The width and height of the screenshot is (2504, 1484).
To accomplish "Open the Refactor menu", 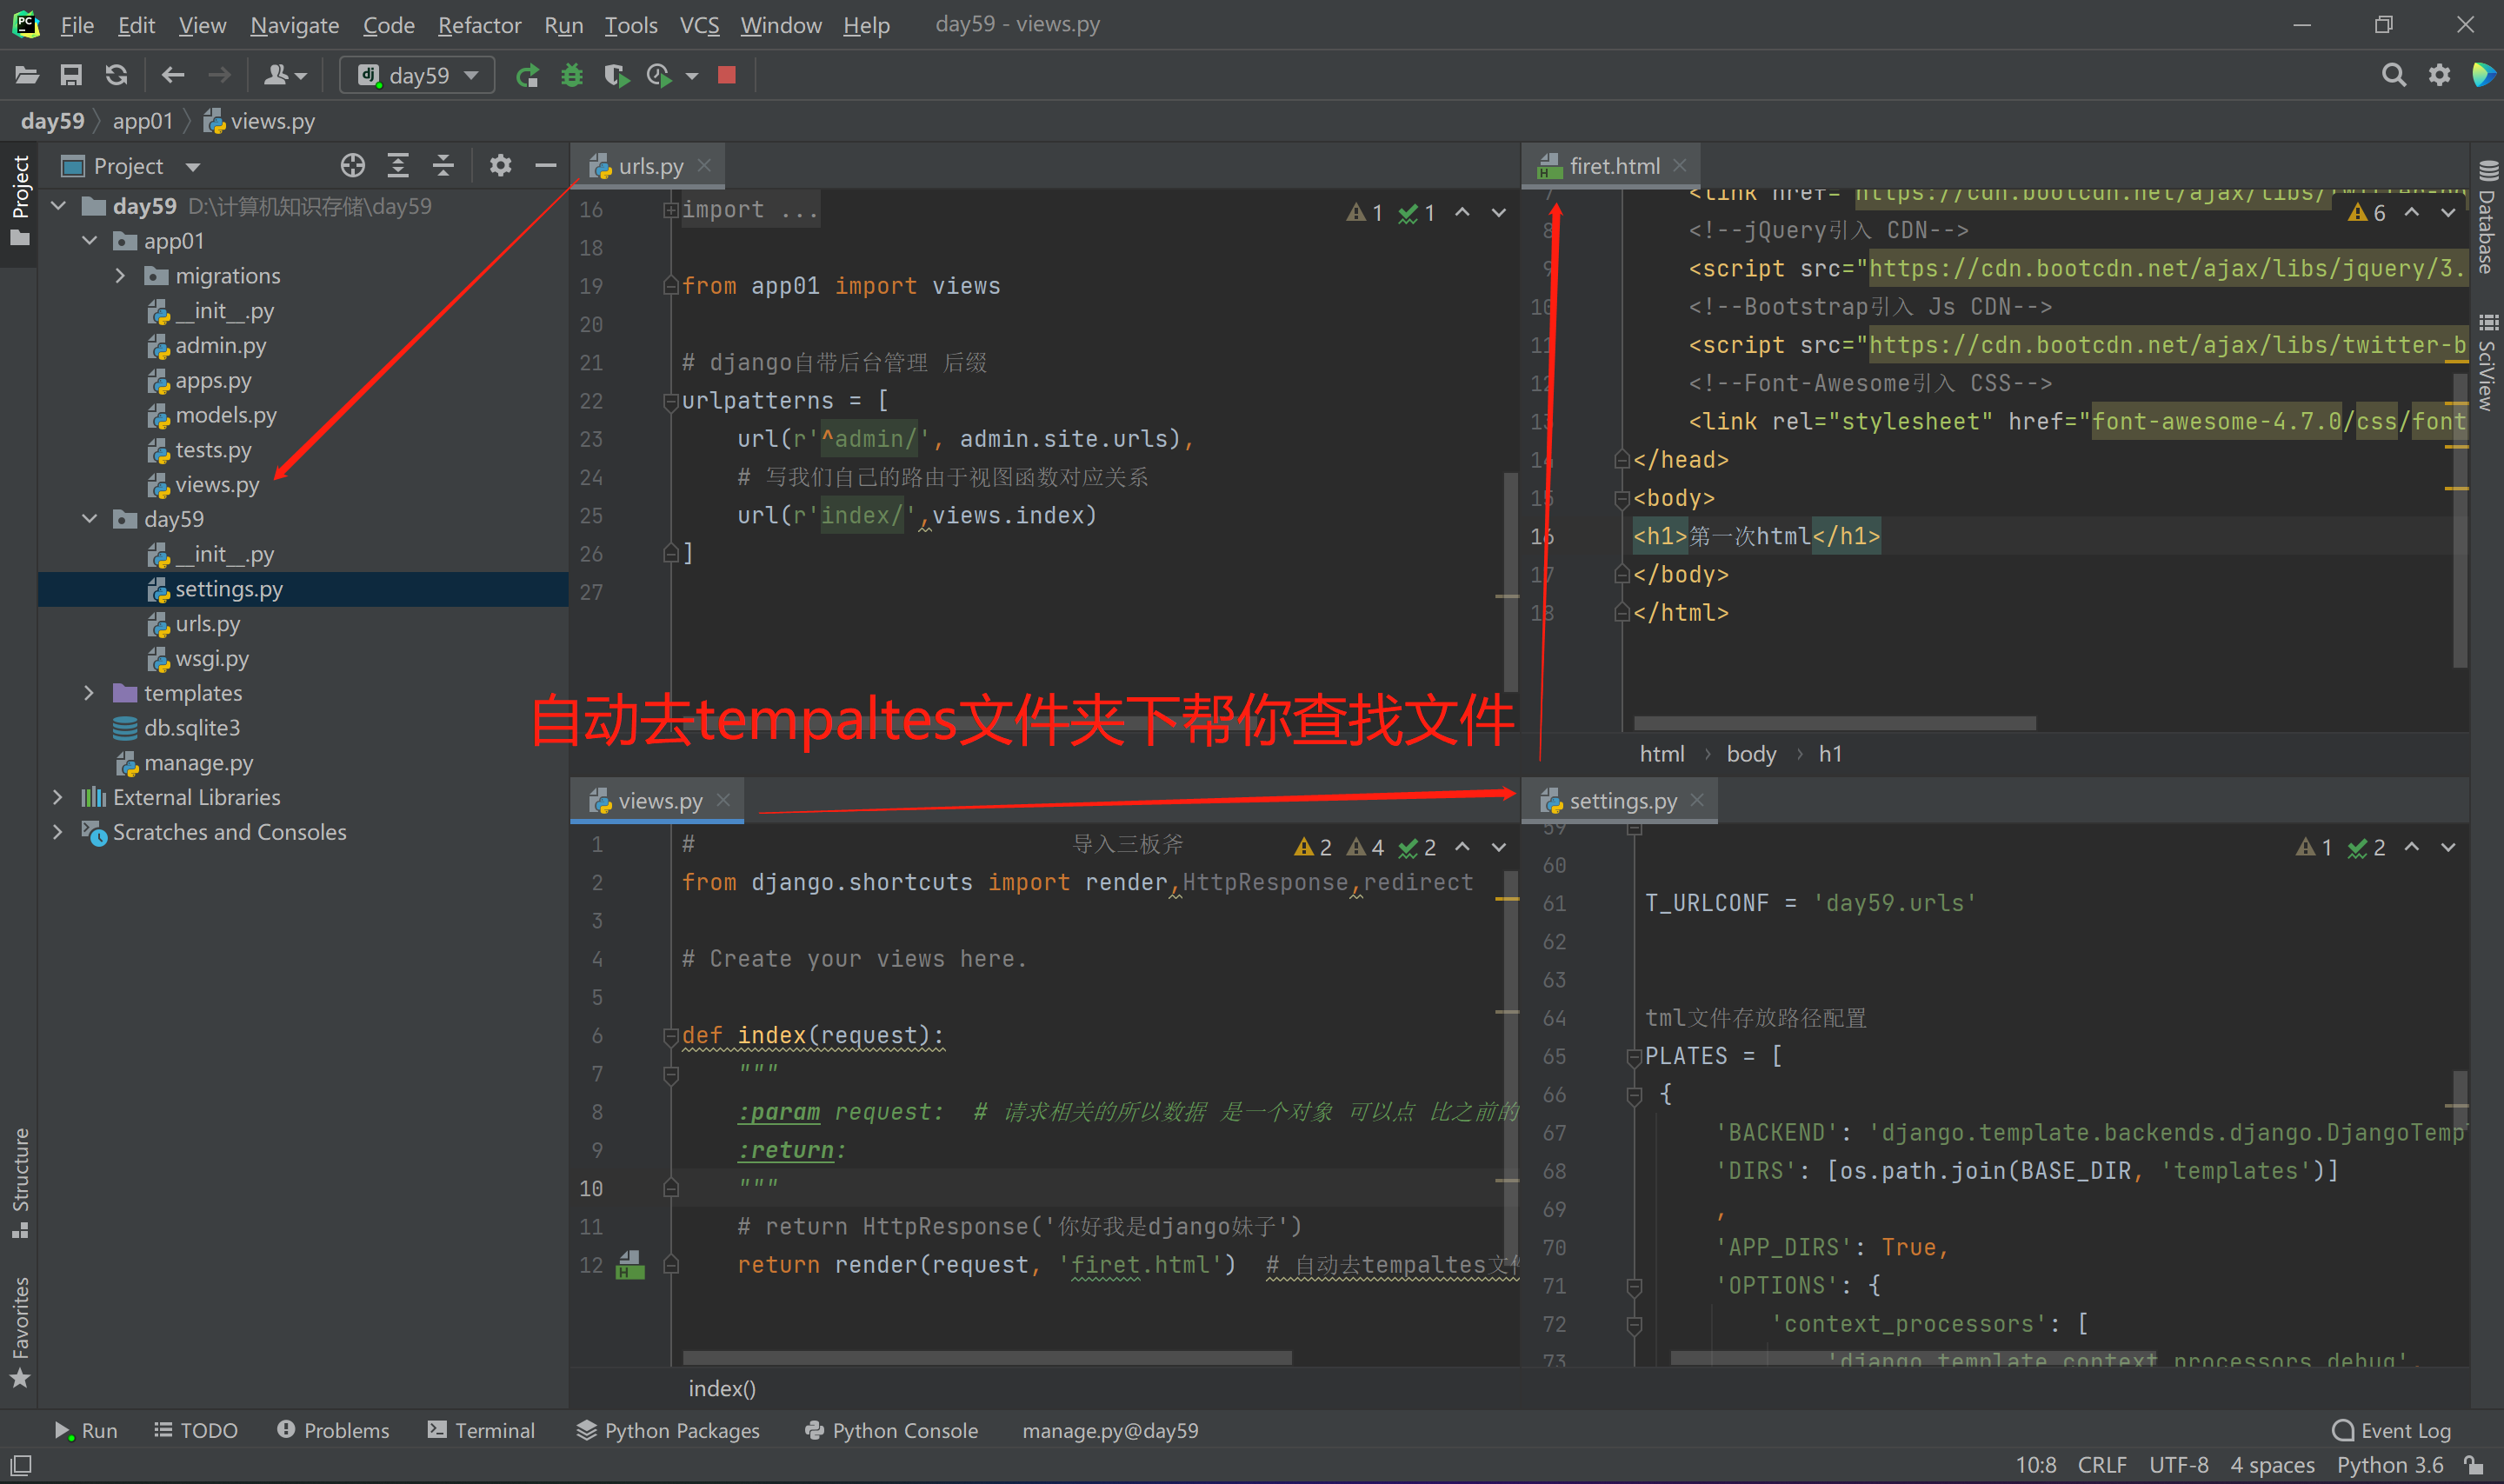I will (479, 25).
